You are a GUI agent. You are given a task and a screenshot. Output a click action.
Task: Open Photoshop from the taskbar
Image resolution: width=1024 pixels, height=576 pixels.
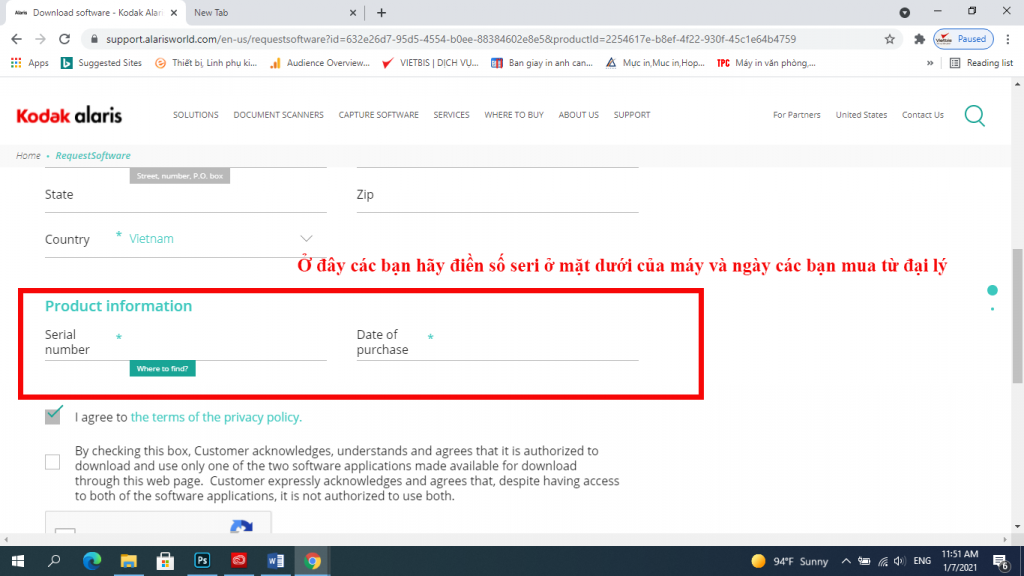pos(202,561)
